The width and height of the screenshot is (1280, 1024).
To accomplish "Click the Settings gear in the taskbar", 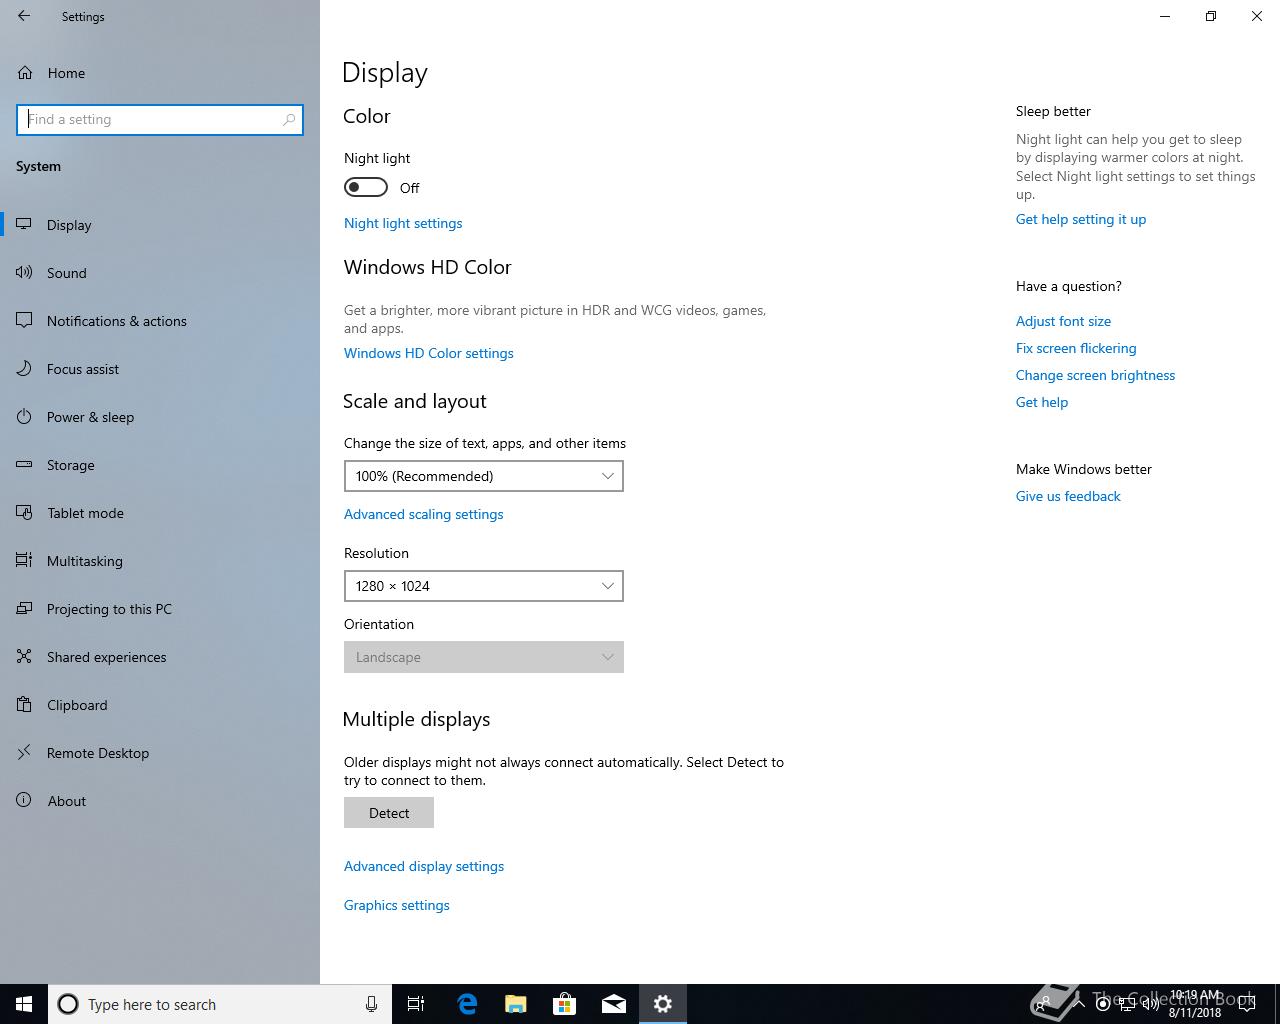I will point(663,1004).
